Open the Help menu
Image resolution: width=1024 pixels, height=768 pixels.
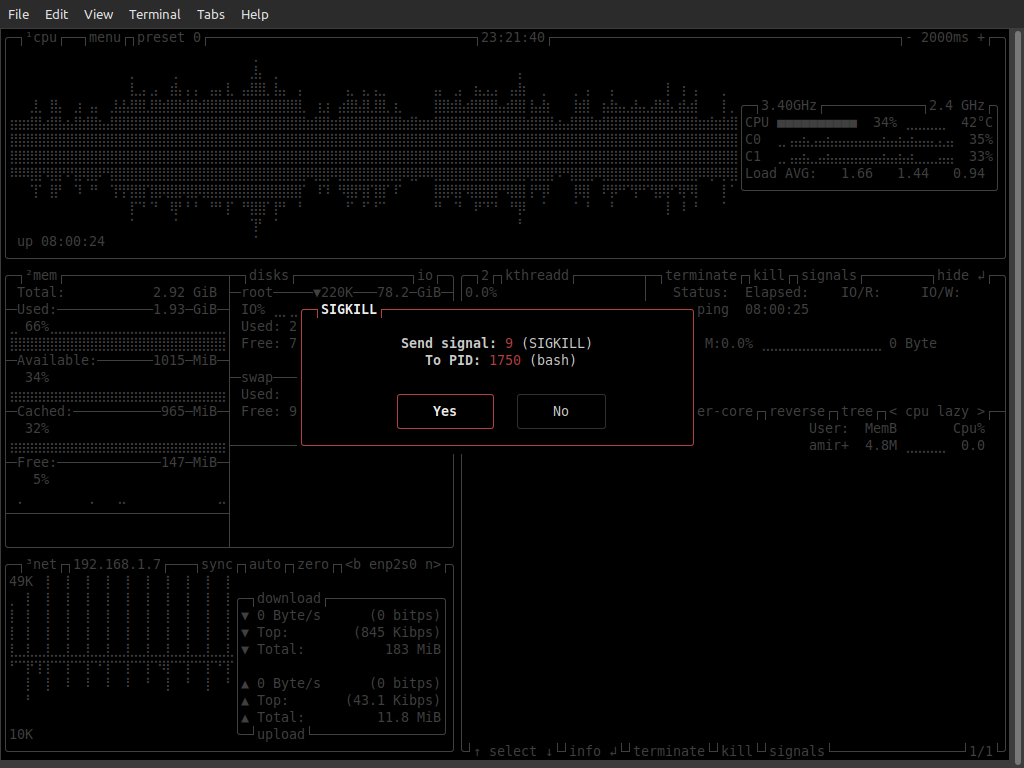(x=255, y=14)
